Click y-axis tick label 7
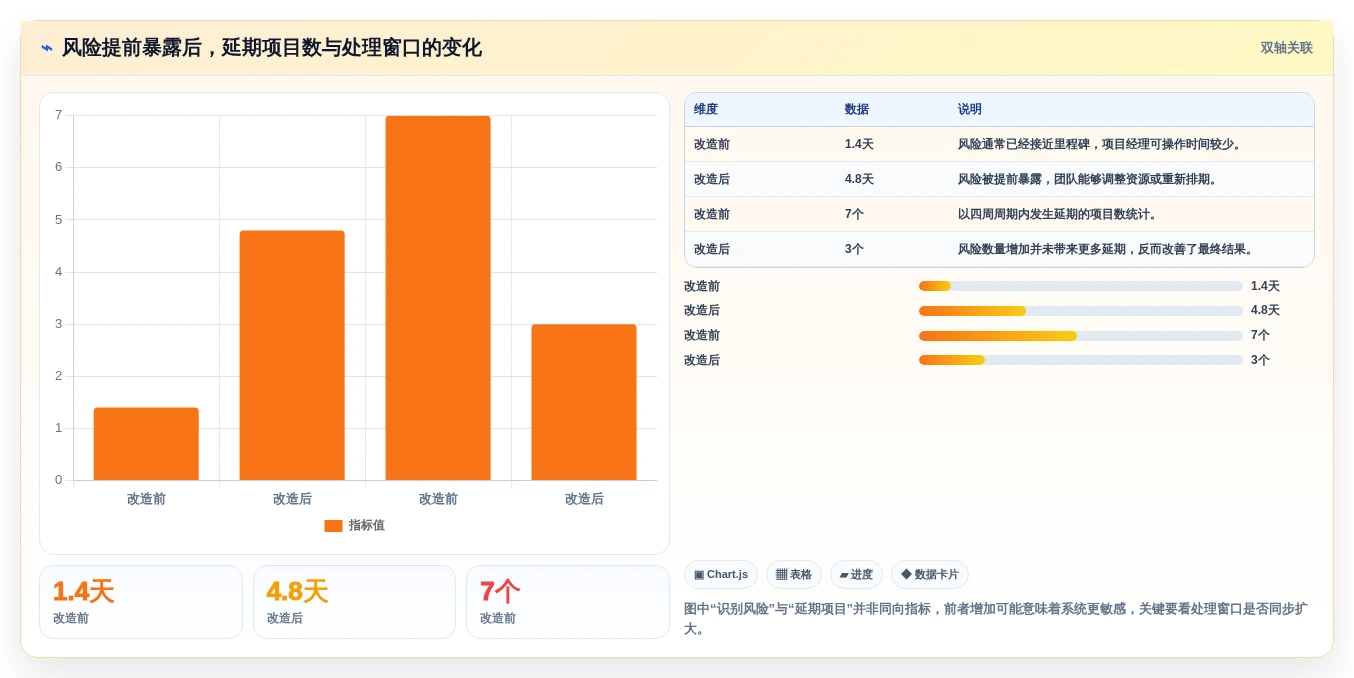1354x678 pixels. 58,115
